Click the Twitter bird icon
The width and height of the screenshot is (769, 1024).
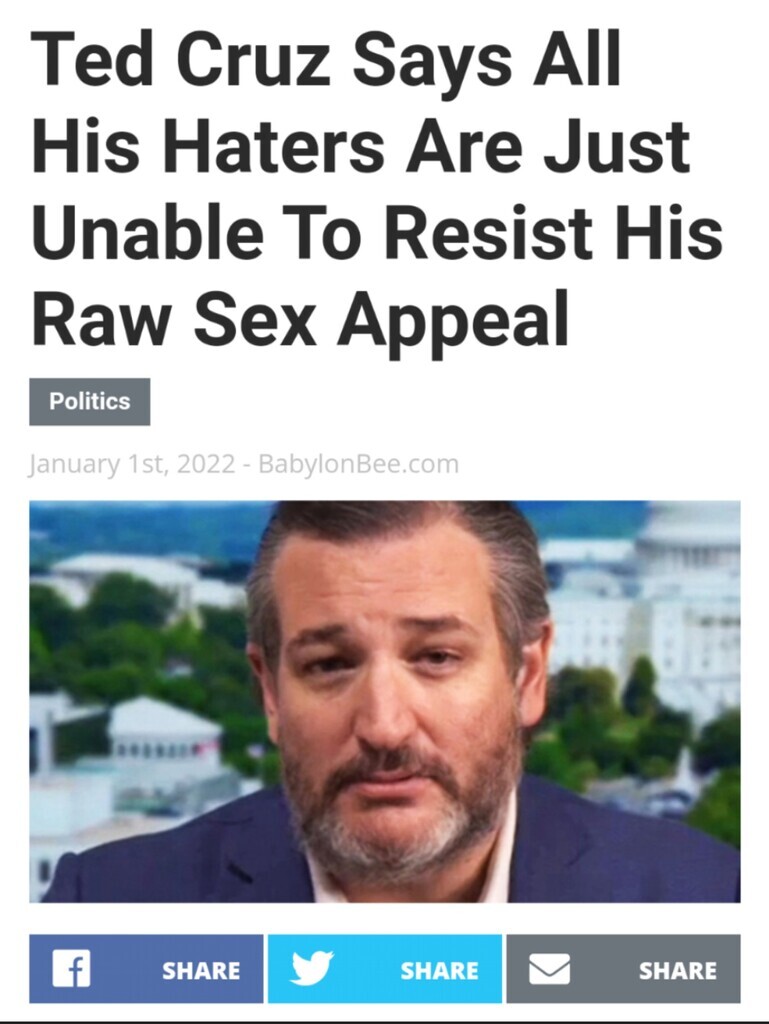point(312,969)
